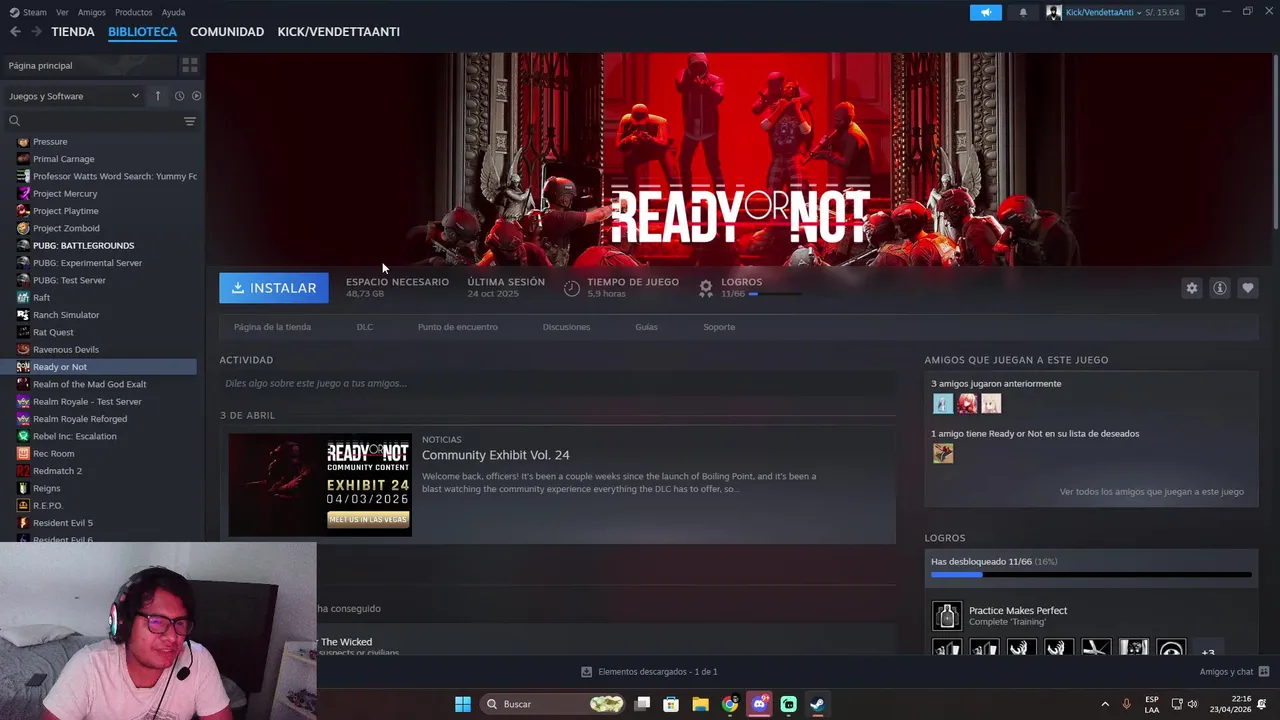Click the activity text field Diles algo
This screenshot has width=1280, height=720.
point(558,383)
